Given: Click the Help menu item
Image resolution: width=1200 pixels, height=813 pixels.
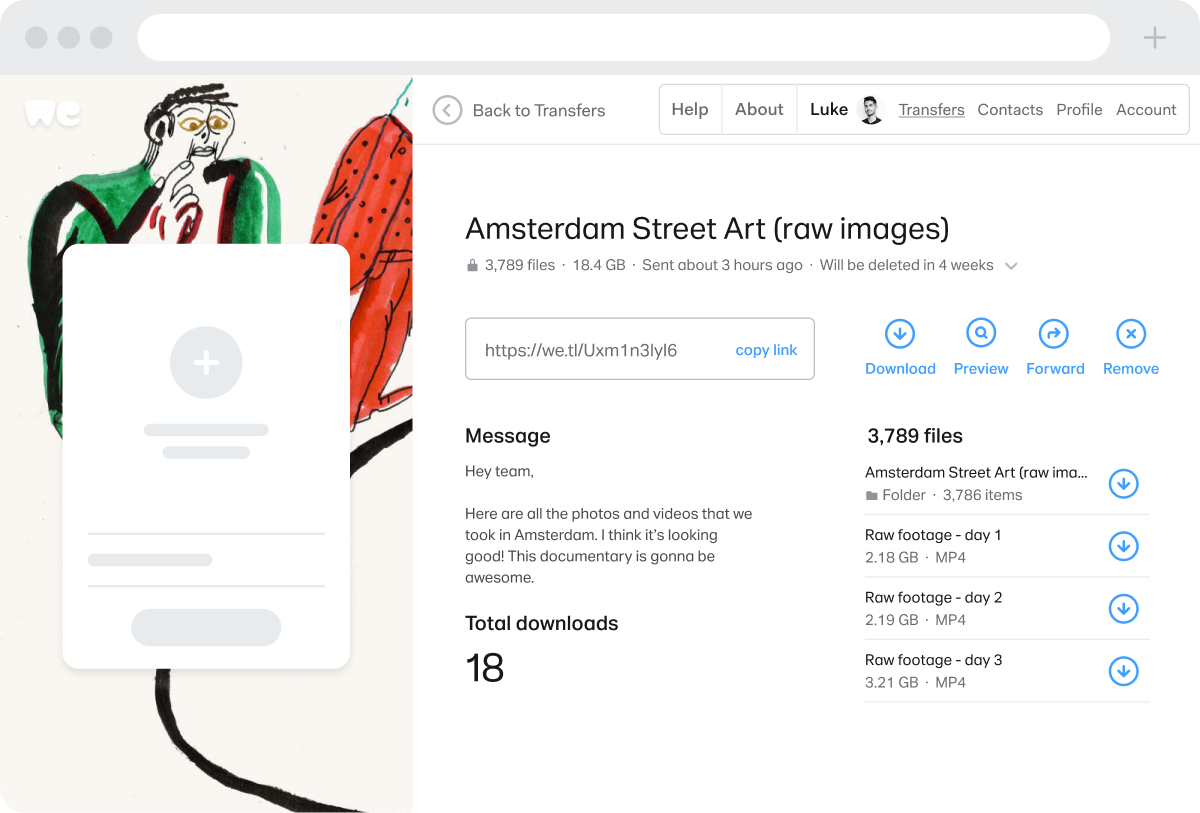Looking at the screenshot, I should click(x=690, y=110).
